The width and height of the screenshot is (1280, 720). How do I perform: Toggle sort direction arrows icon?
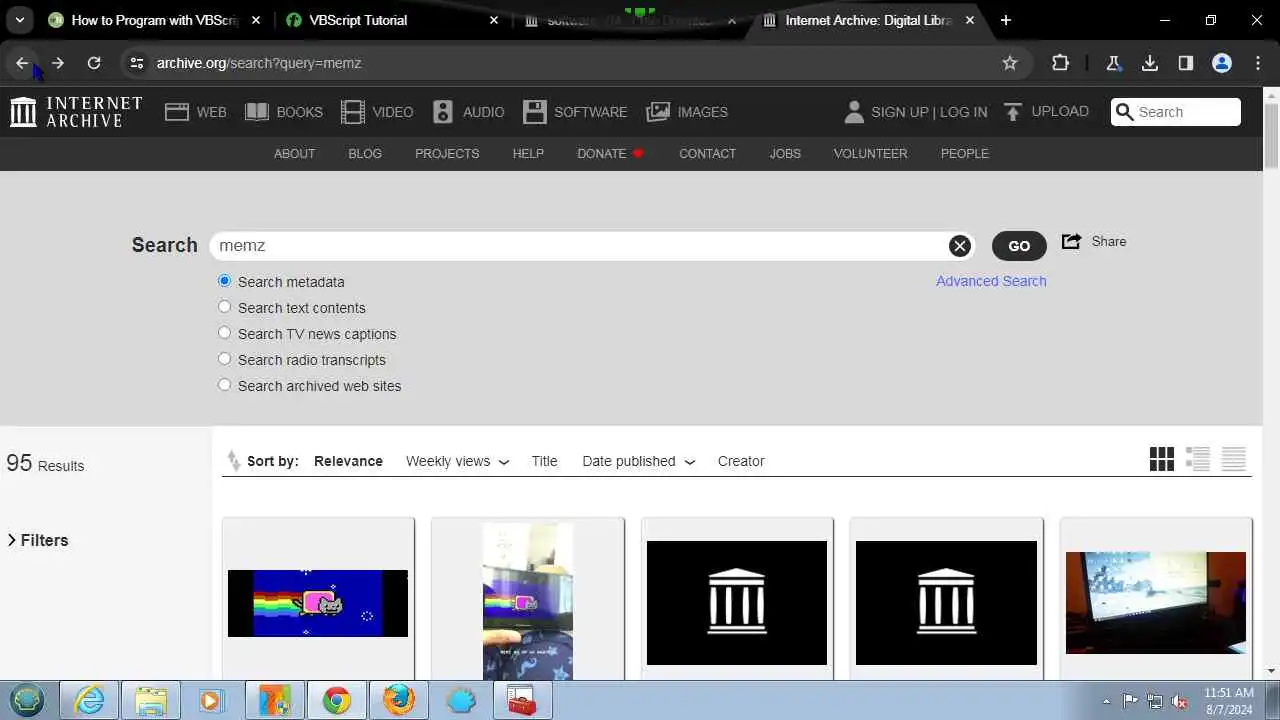[233, 461]
